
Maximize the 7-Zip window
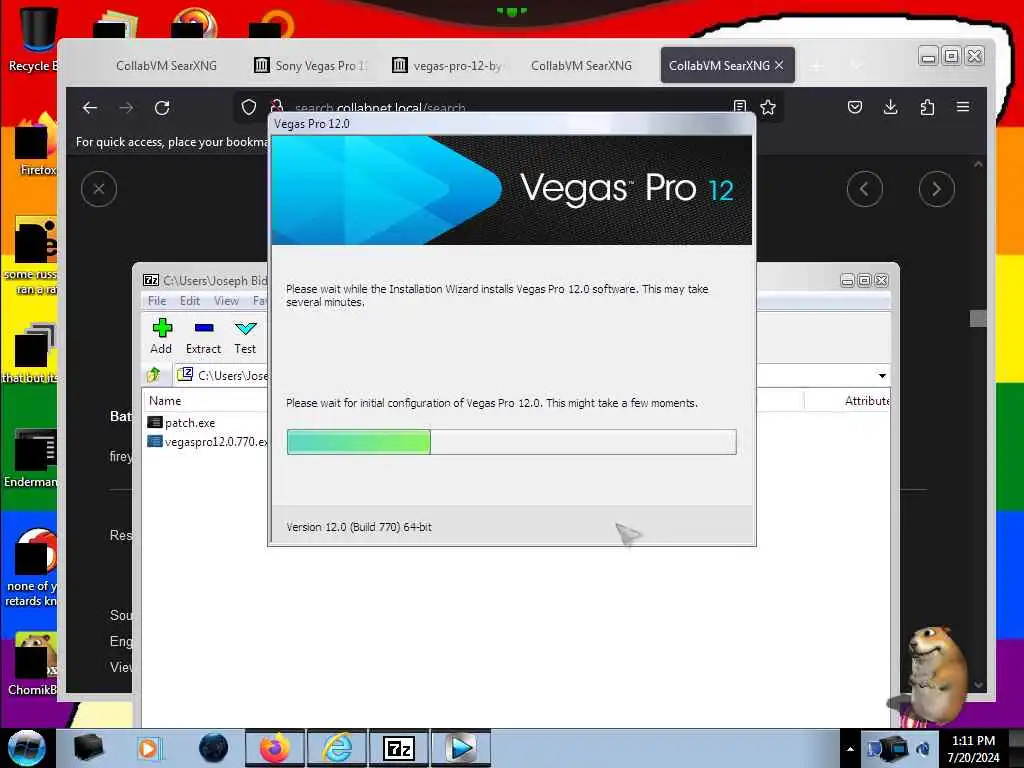(864, 280)
